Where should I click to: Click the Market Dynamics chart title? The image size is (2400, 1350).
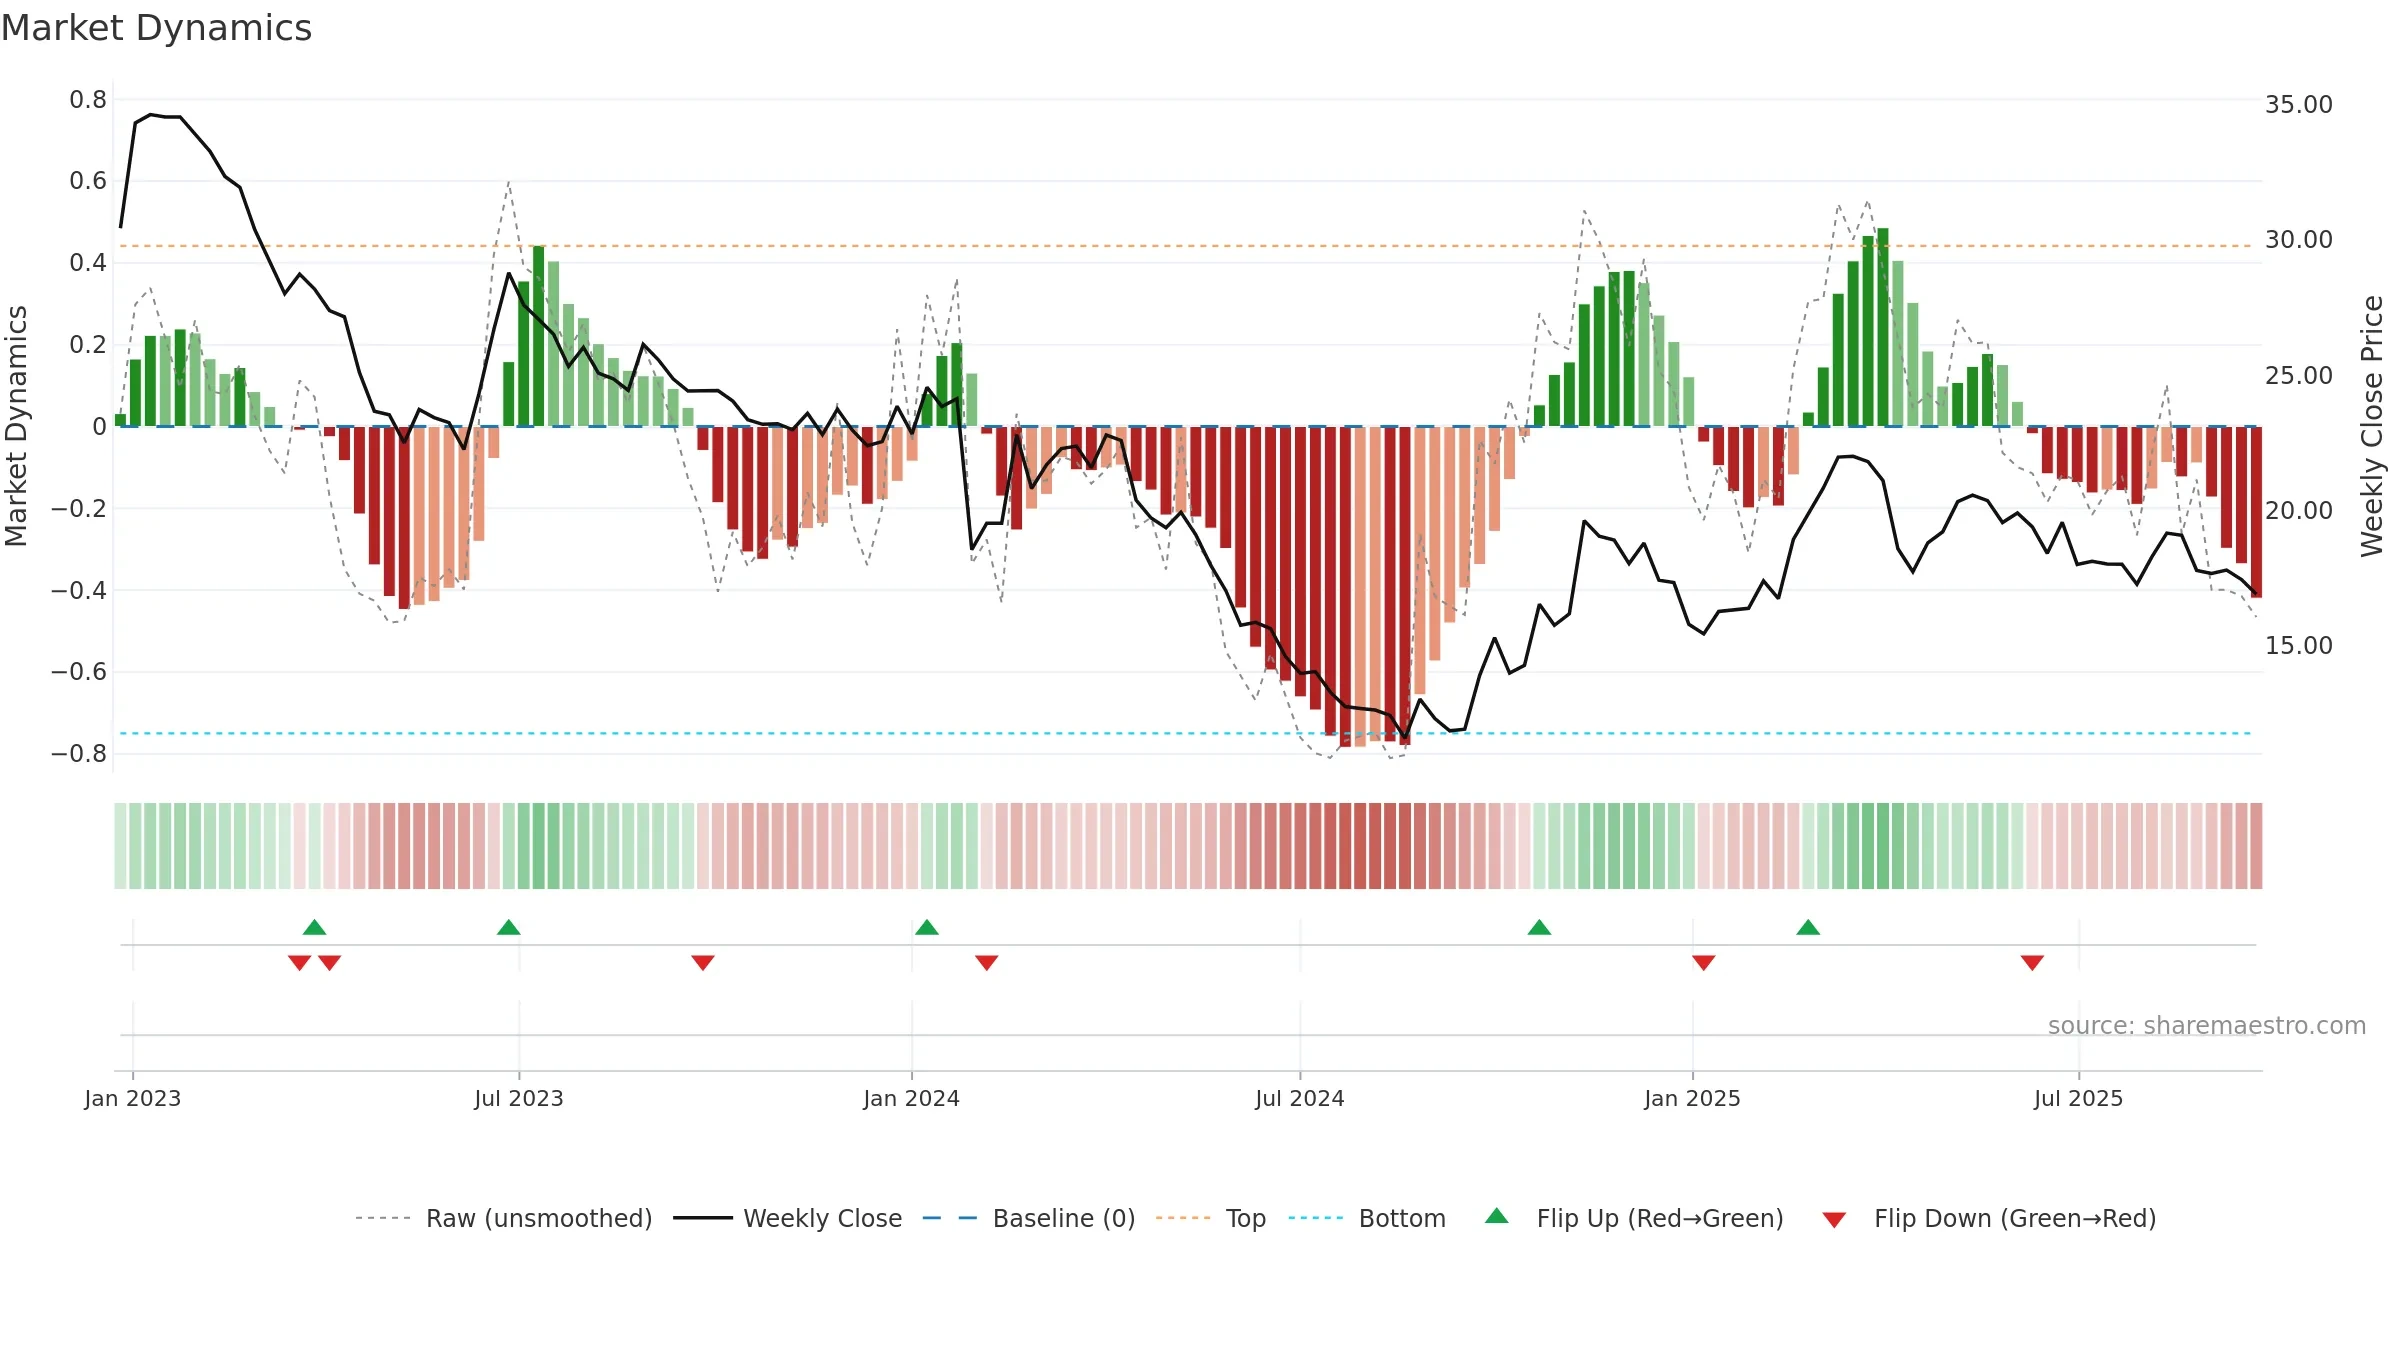[157, 28]
